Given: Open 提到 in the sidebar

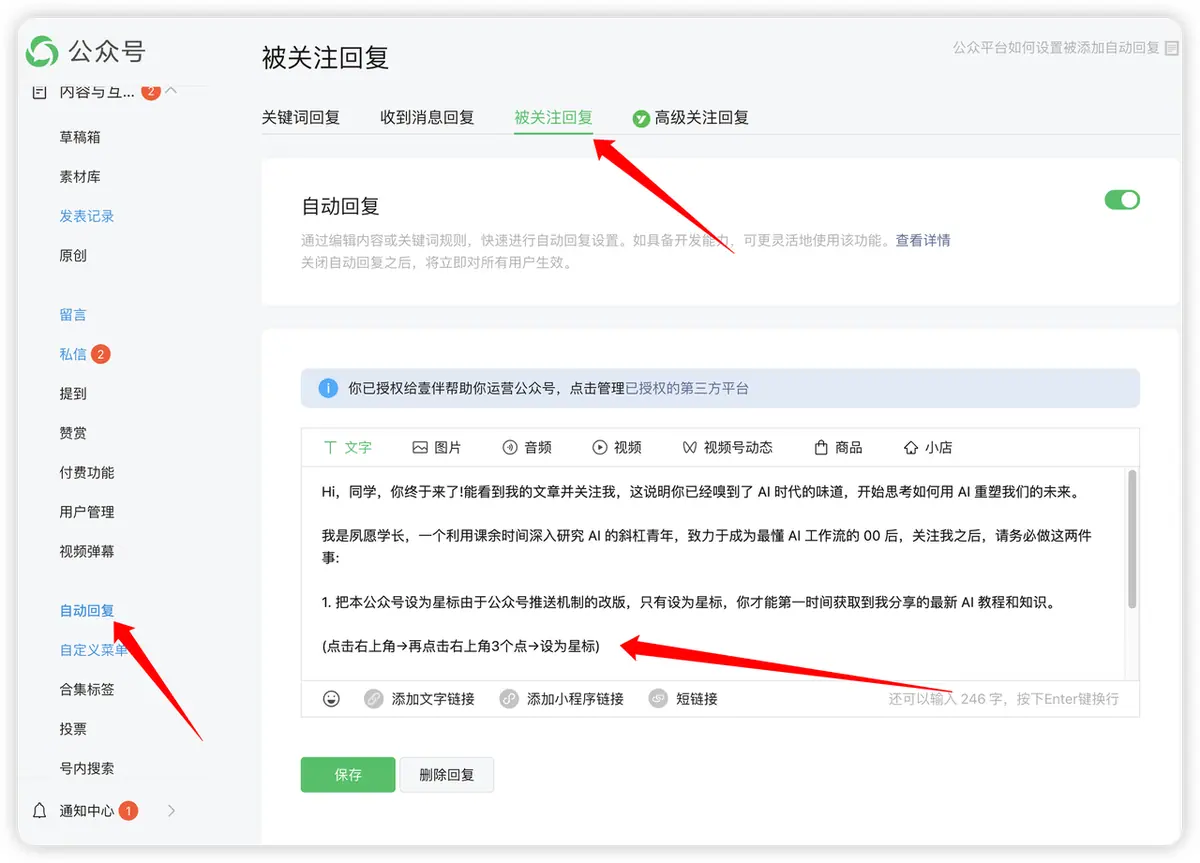Looking at the screenshot, I should coord(73,394).
